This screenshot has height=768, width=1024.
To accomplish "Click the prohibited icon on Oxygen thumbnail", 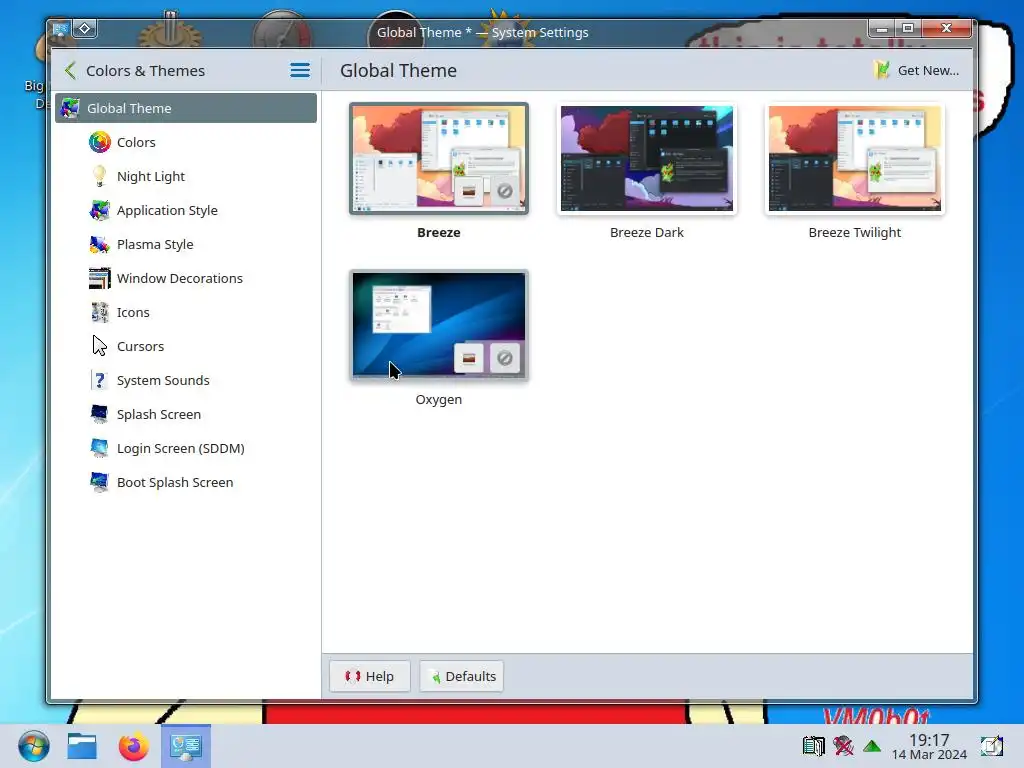I will coord(505,358).
